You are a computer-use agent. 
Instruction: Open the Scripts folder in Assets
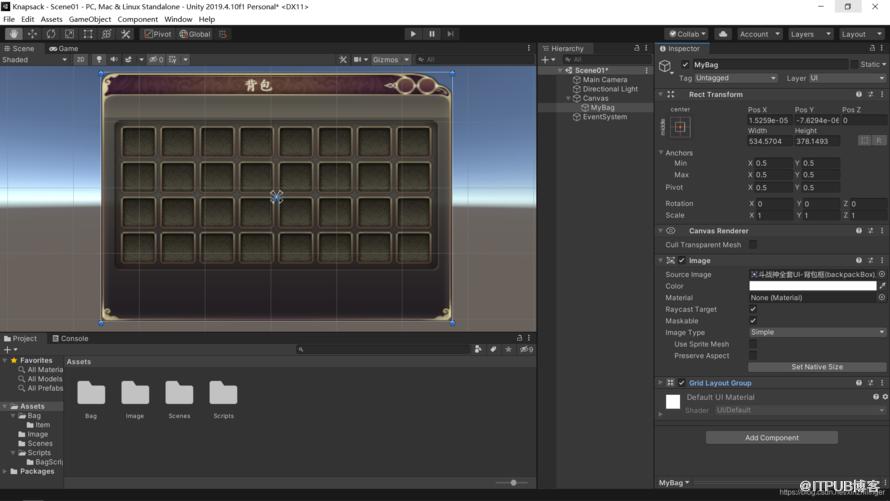223,399
